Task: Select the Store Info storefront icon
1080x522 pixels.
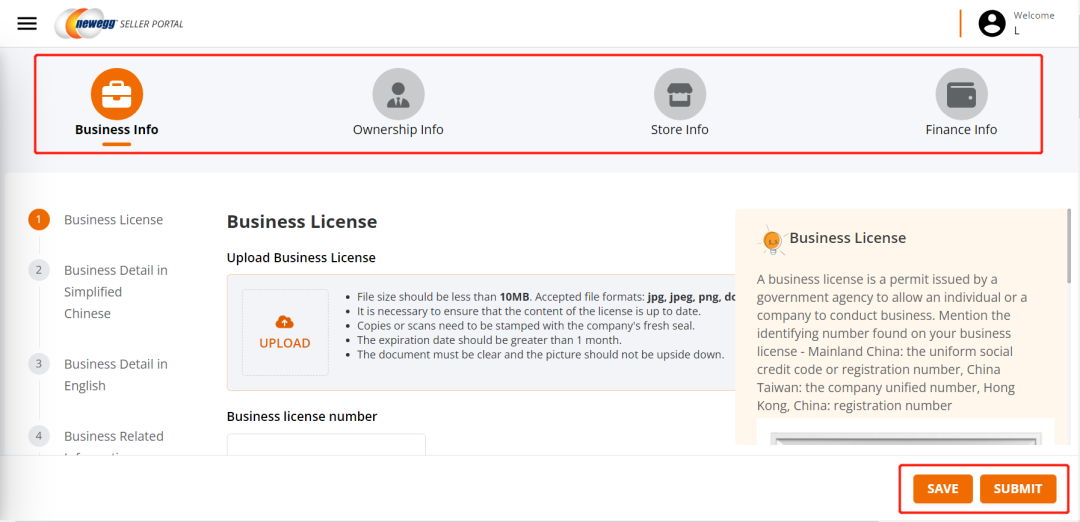Action: pyautogui.click(x=680, y=94)
